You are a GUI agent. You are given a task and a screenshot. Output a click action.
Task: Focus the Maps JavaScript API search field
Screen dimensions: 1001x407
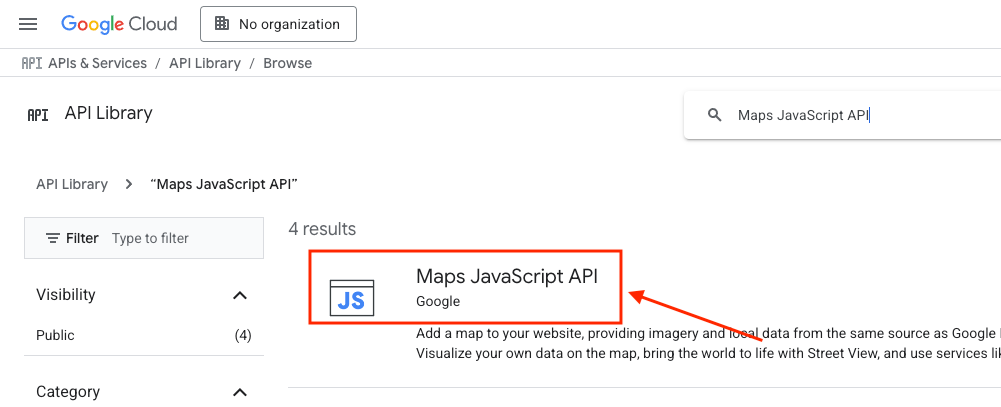click(850, 115)
